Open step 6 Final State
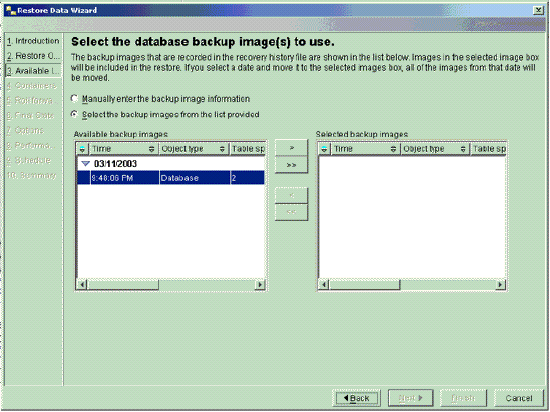 pos(31,115)
